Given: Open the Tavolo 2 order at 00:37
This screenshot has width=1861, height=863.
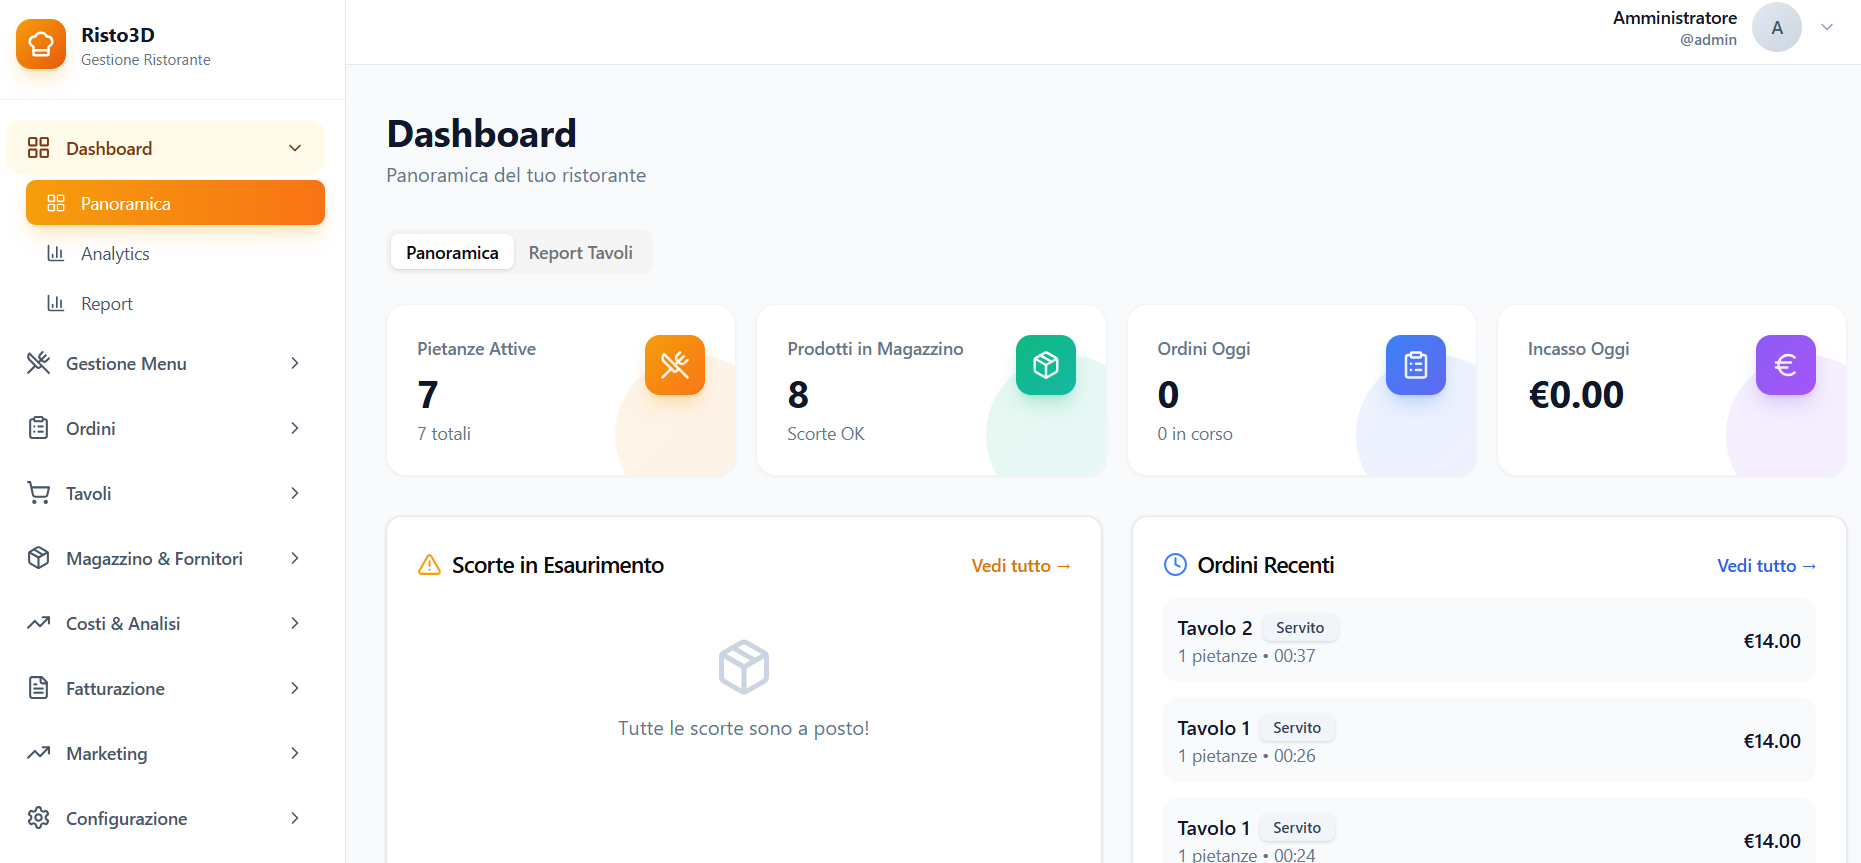Looking at the screenshot, I should [x=1489, y=640].
